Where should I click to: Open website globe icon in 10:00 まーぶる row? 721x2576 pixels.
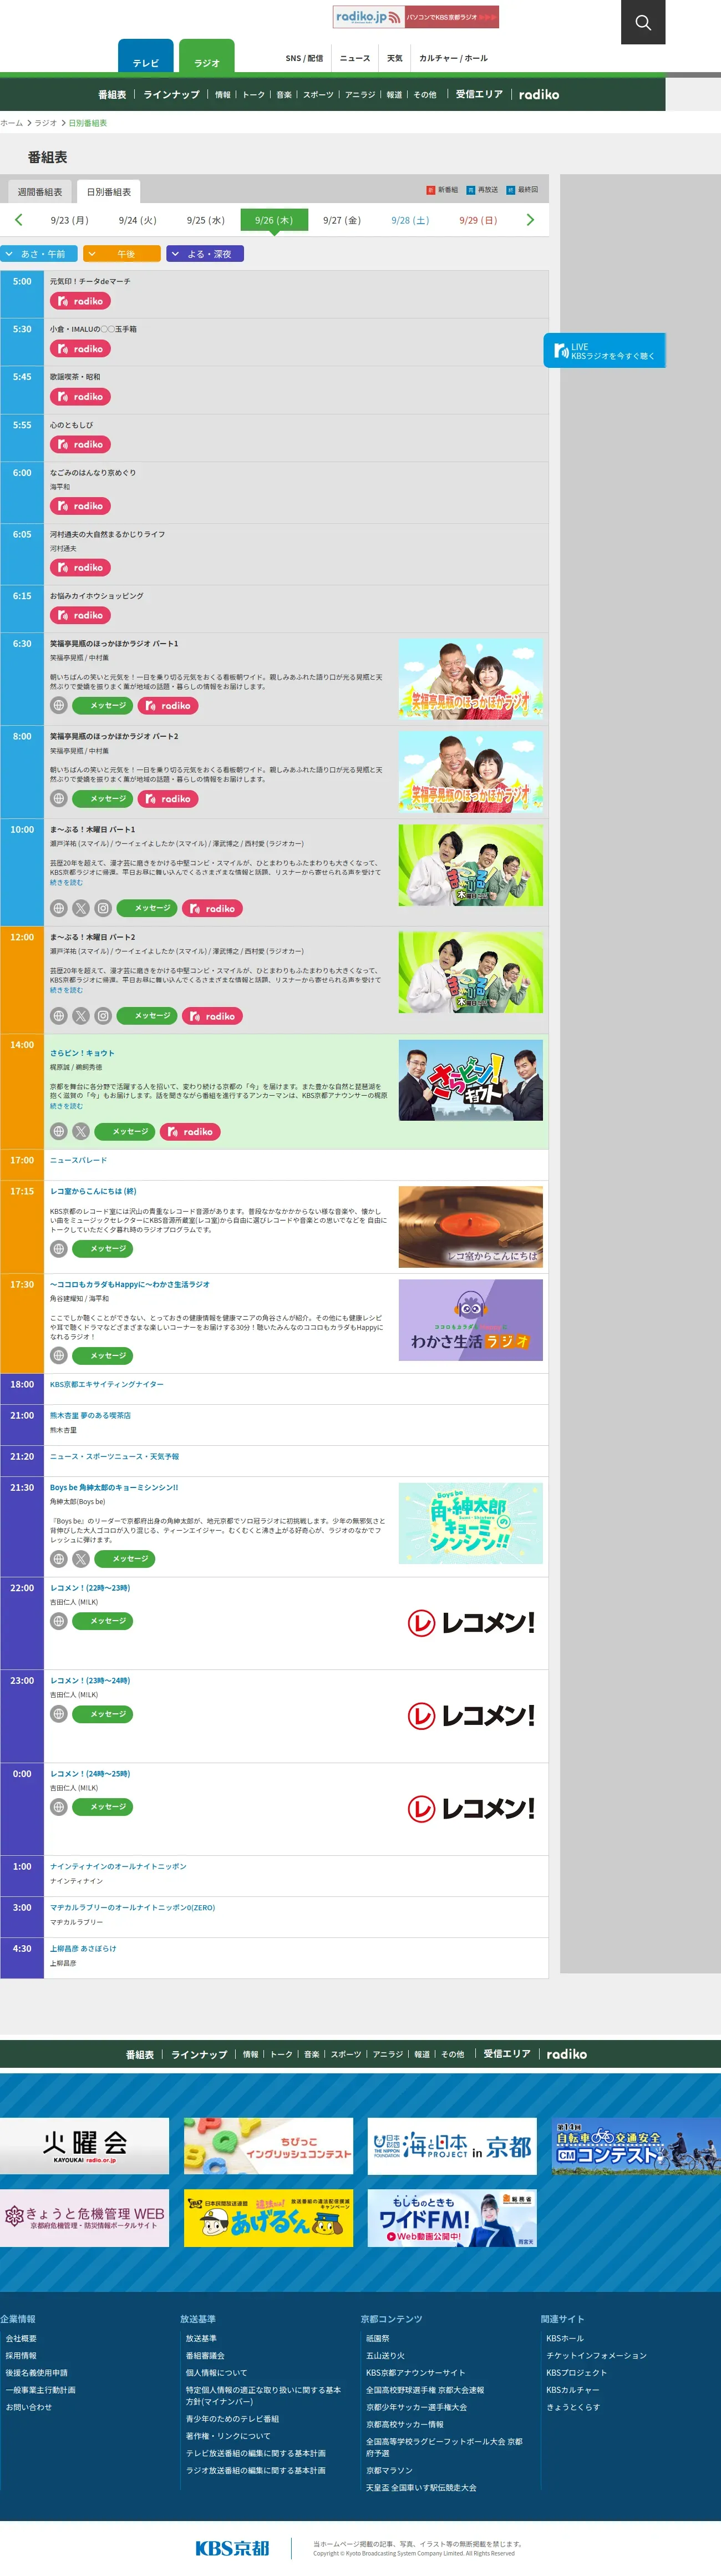click(x=59, y=909)
